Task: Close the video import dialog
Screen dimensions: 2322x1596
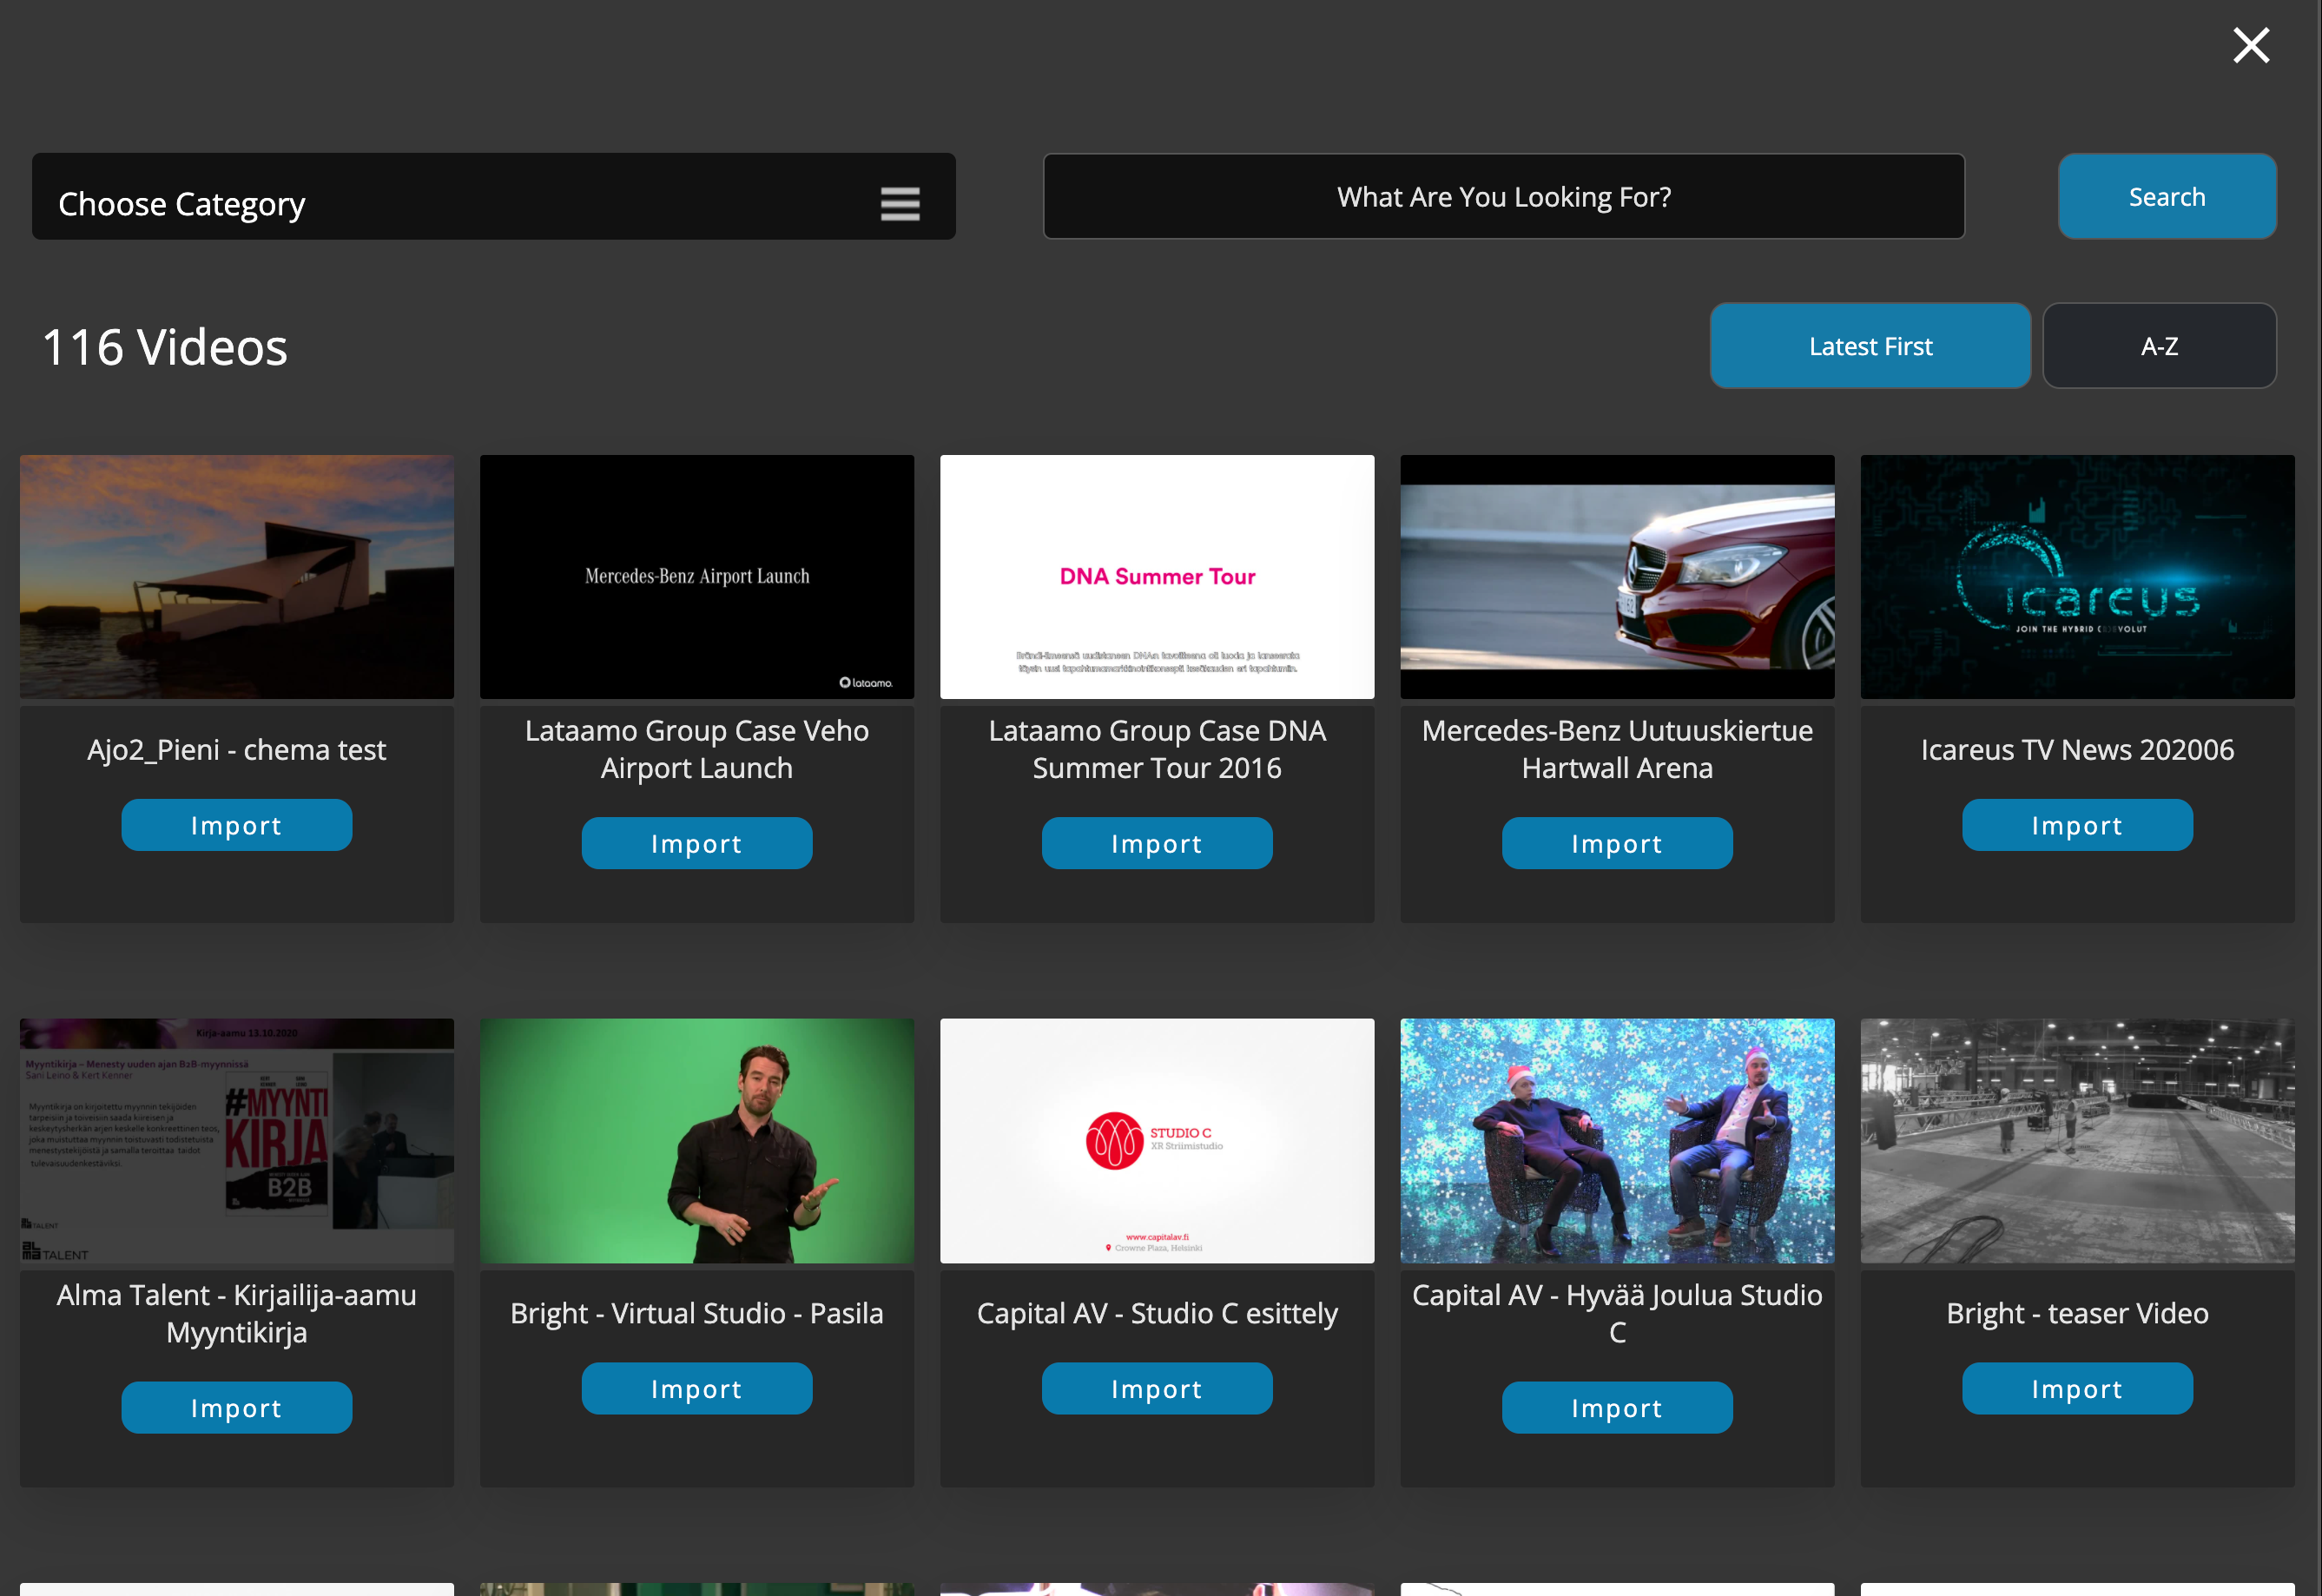Action: tap(2250, 46)
